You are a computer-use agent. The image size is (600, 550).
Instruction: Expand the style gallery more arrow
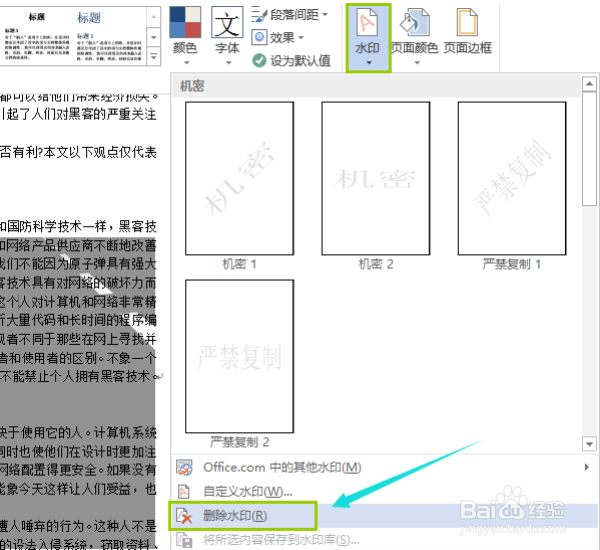pos(153,57)
